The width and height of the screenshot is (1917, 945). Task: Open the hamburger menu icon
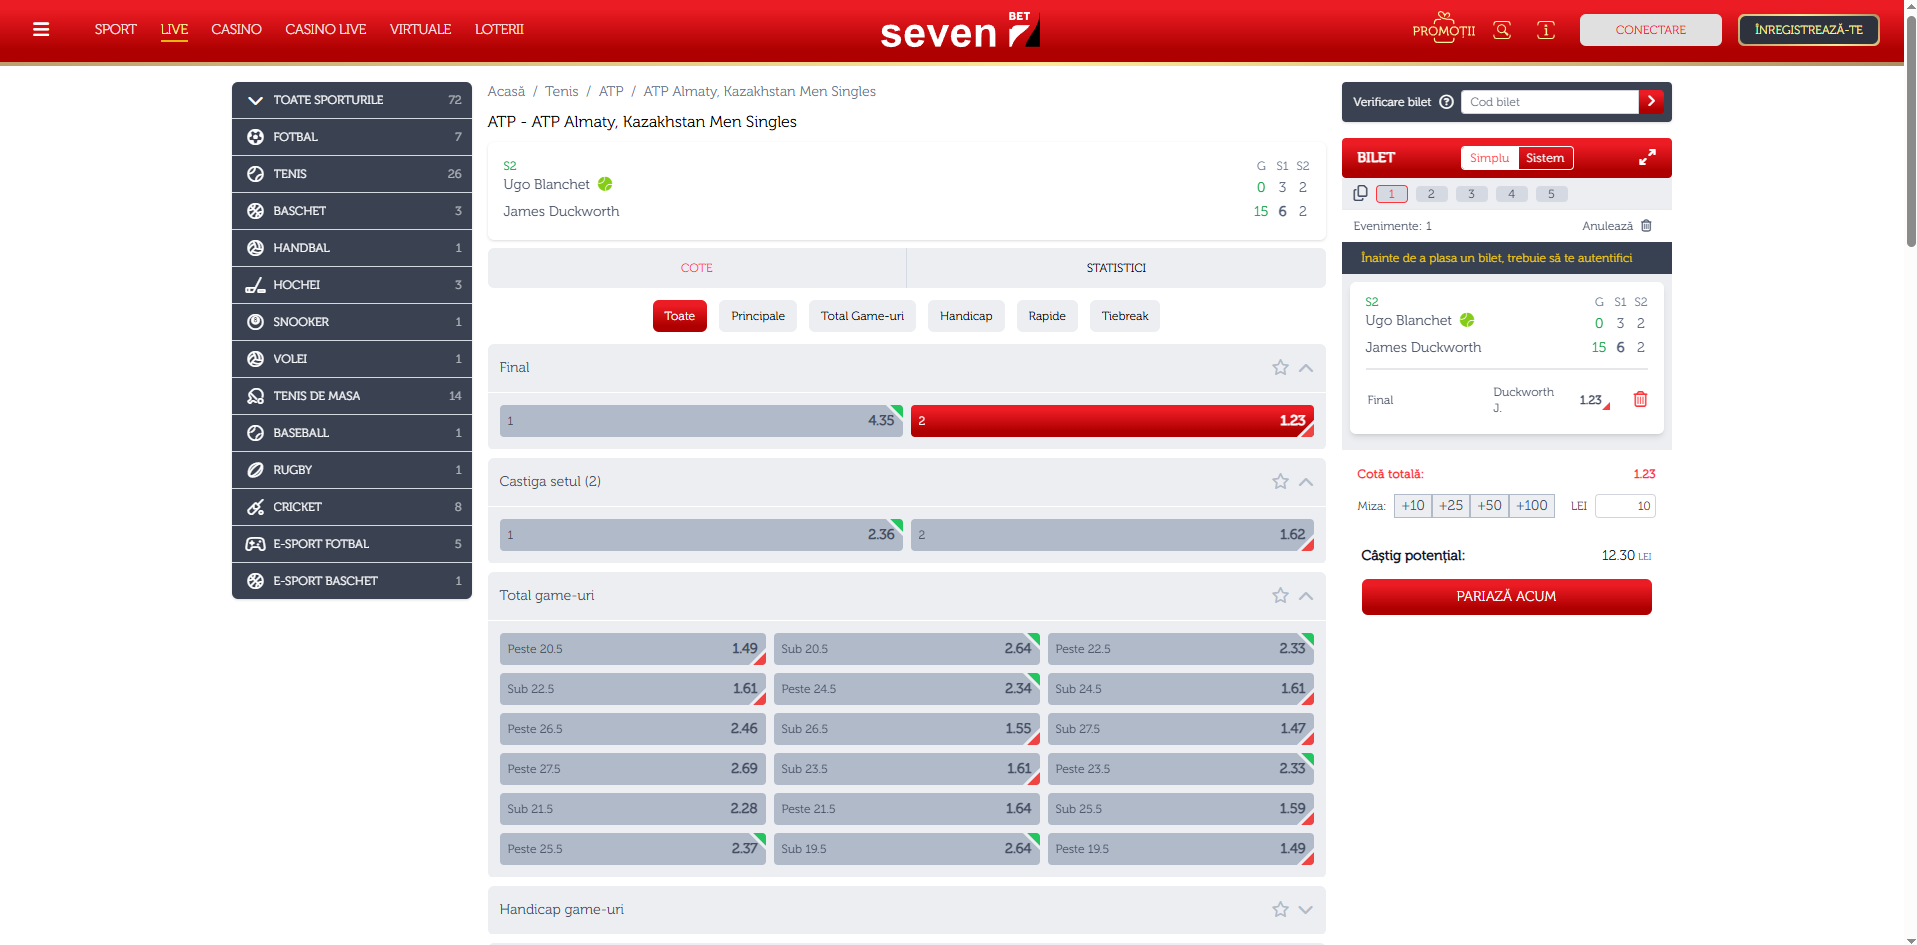[41, 30]
